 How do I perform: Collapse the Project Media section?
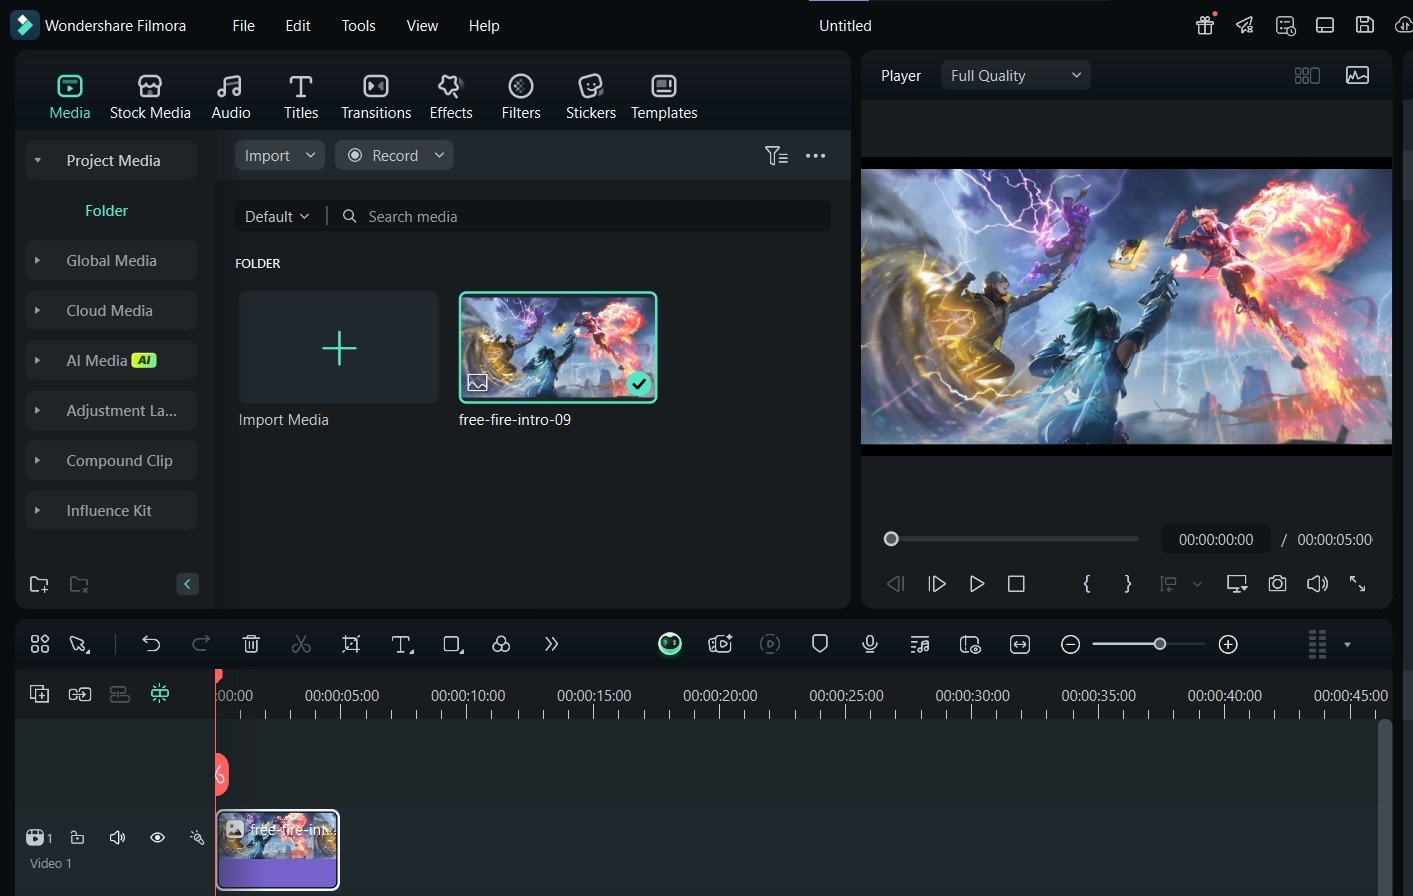(37, 160)
